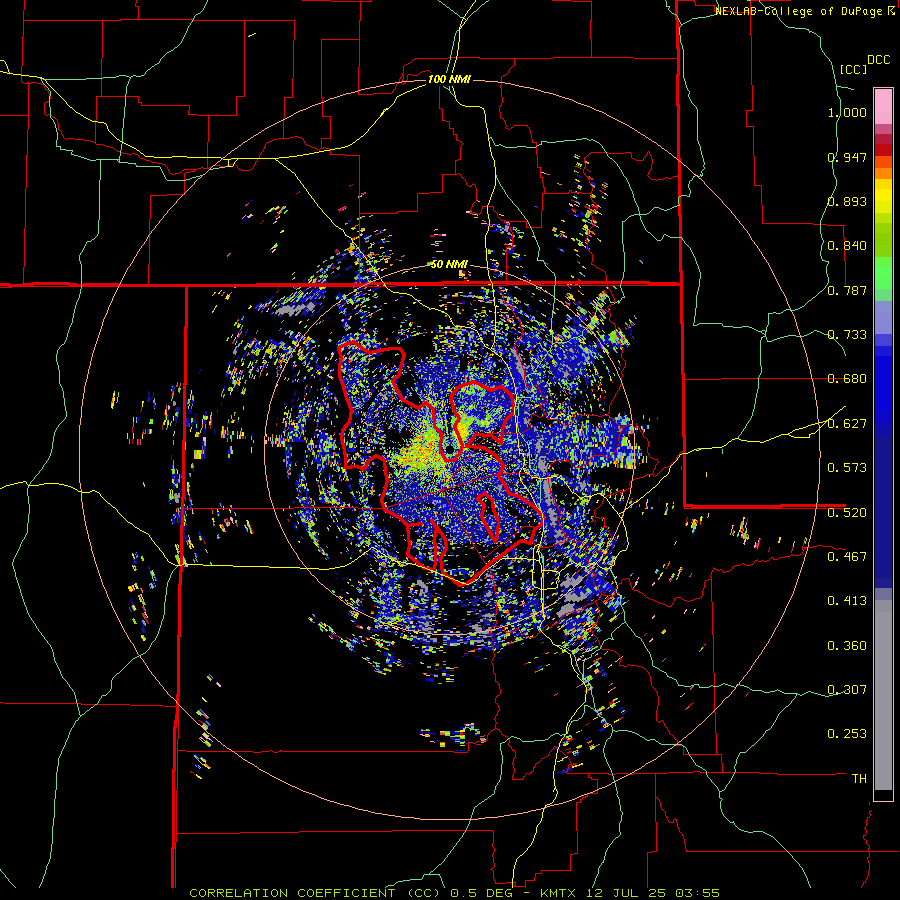Pick the red color band near 0.947
Screen dimensions: 900x900
click(883, 150)
